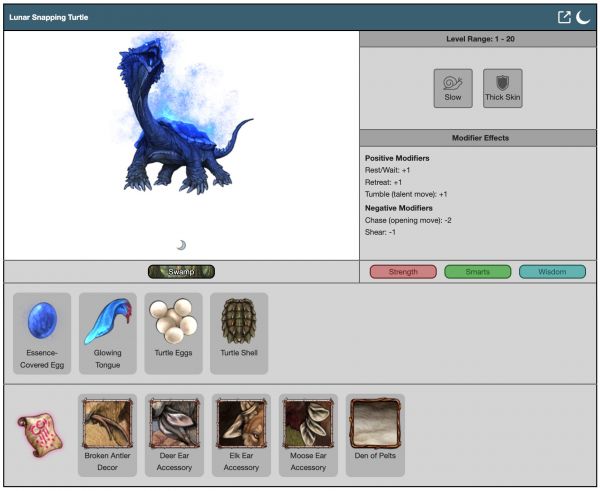Open the Broken Antler Decor recipe
Image resolution: width=600 pixels, height=491 pixels.
[108, 434]
